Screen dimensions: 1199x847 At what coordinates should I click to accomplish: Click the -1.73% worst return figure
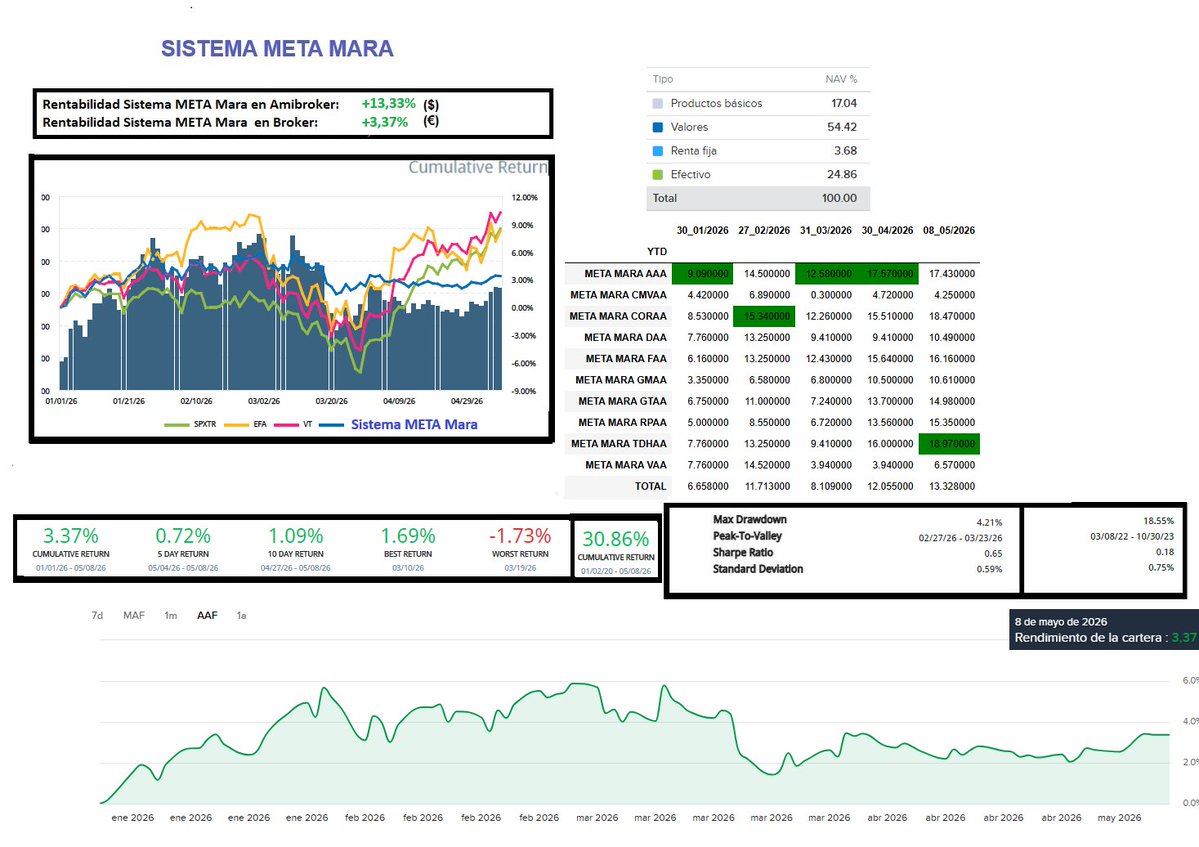[x=520, y=536]
